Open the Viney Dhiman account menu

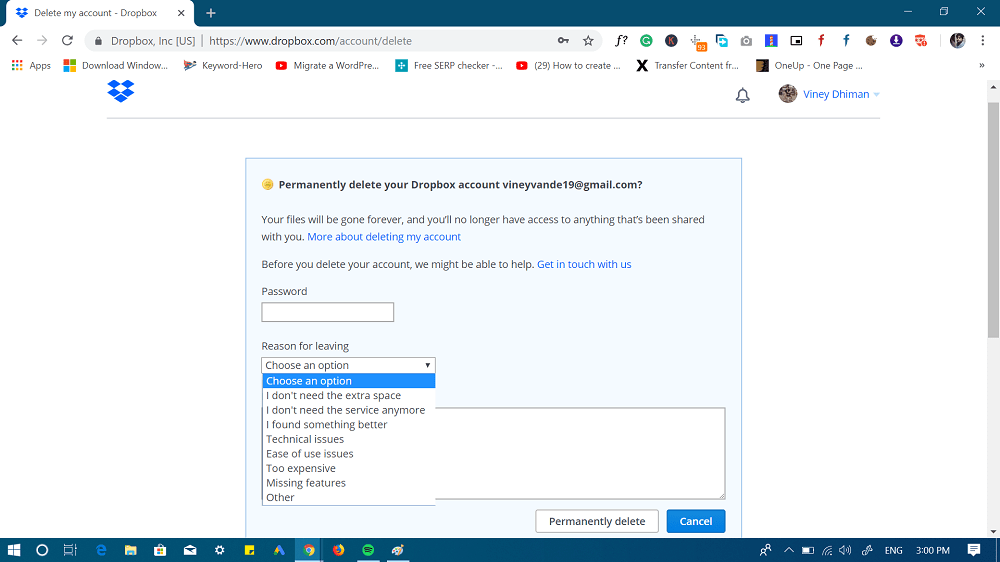coord(841,94)
